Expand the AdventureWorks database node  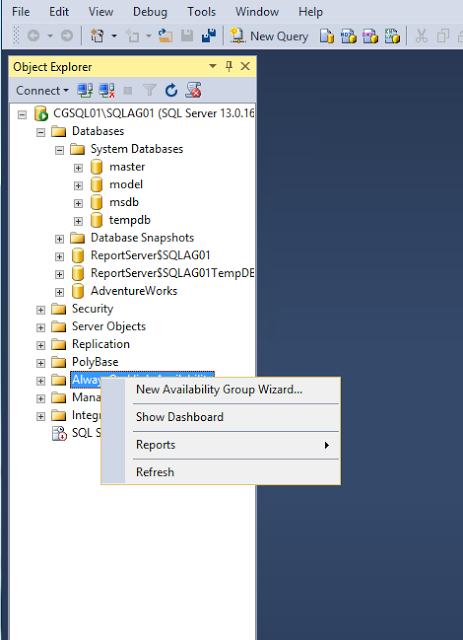coord(60,292)
